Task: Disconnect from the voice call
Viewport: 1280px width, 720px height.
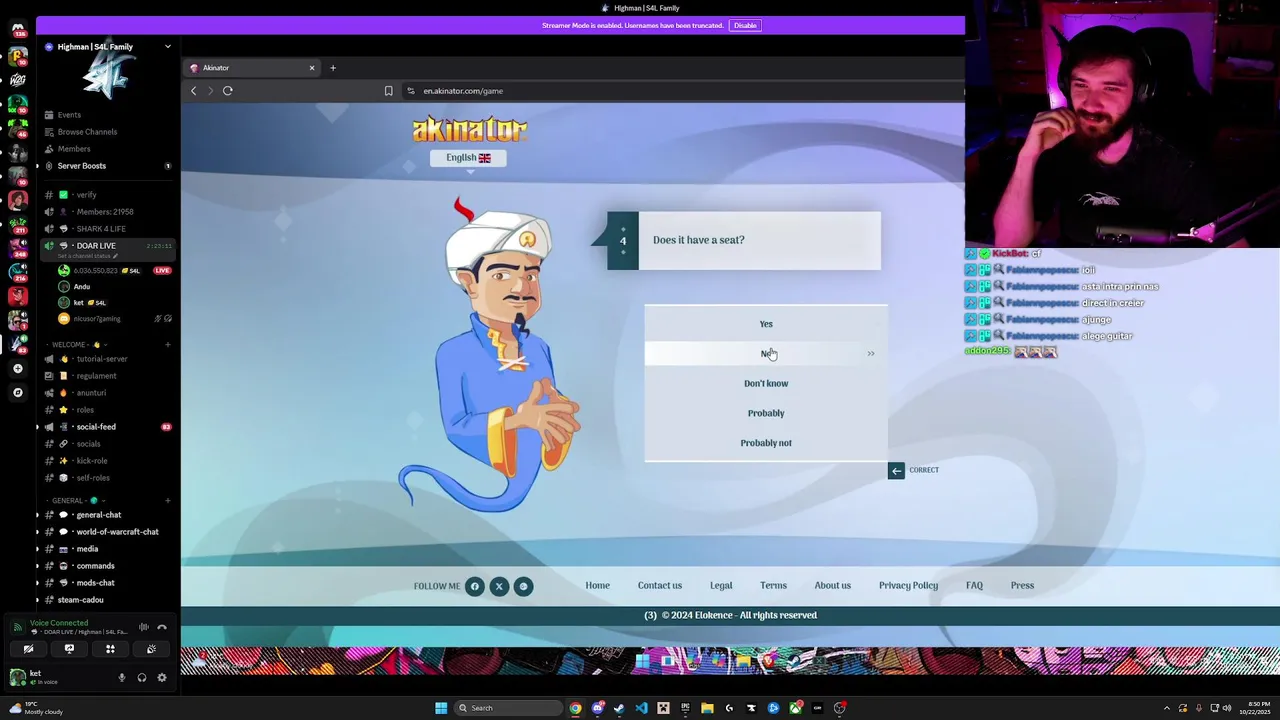Action: [162, 628]
